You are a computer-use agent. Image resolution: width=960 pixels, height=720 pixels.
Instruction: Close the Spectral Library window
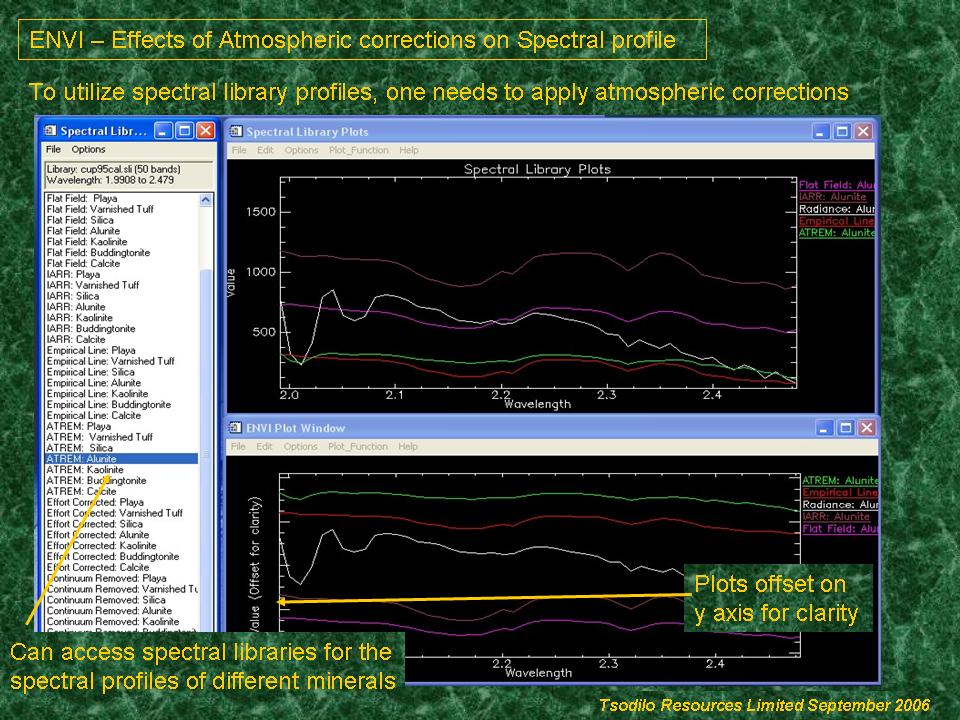tap(206, 130)
